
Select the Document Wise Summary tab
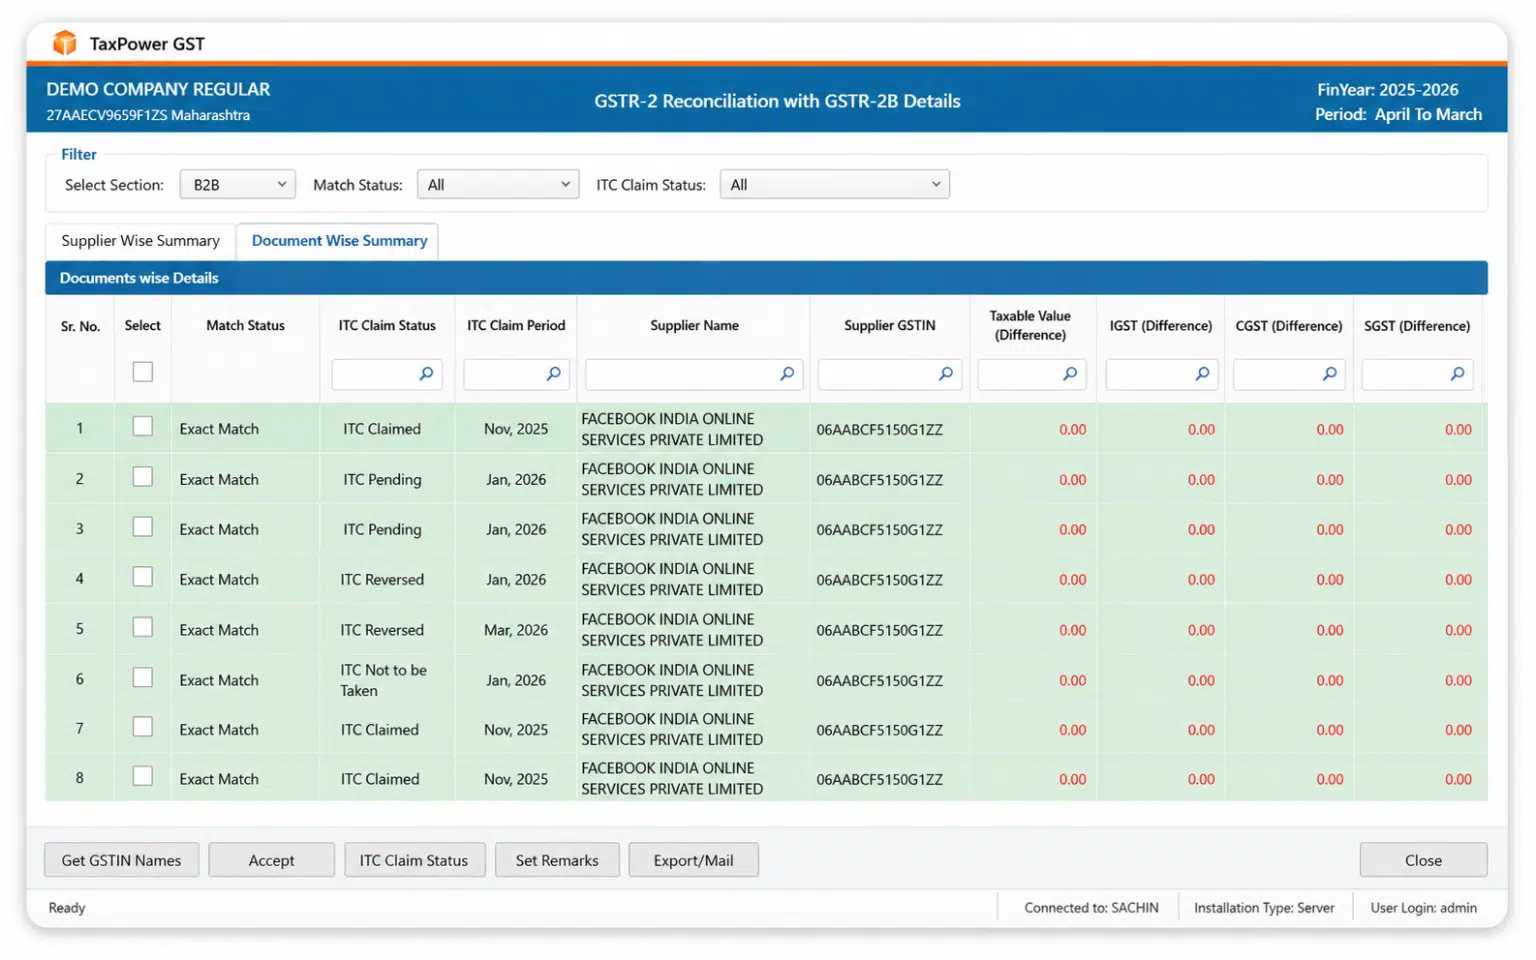point(339,241)
